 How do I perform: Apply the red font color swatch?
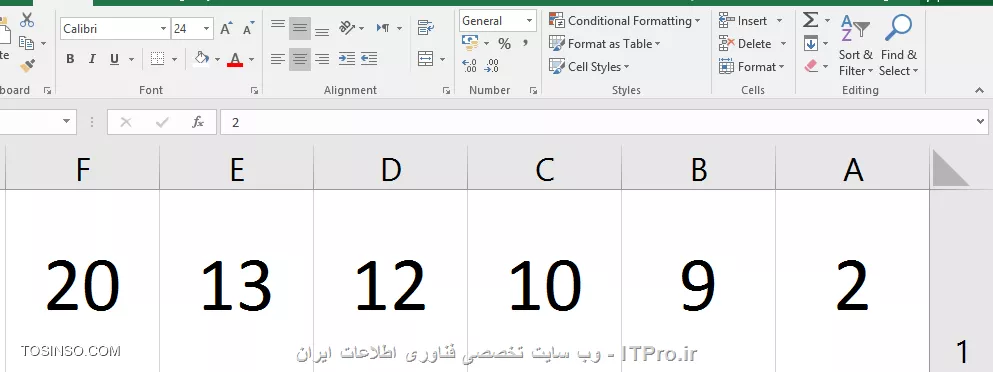pyautogui.click(x=235, y=59)
